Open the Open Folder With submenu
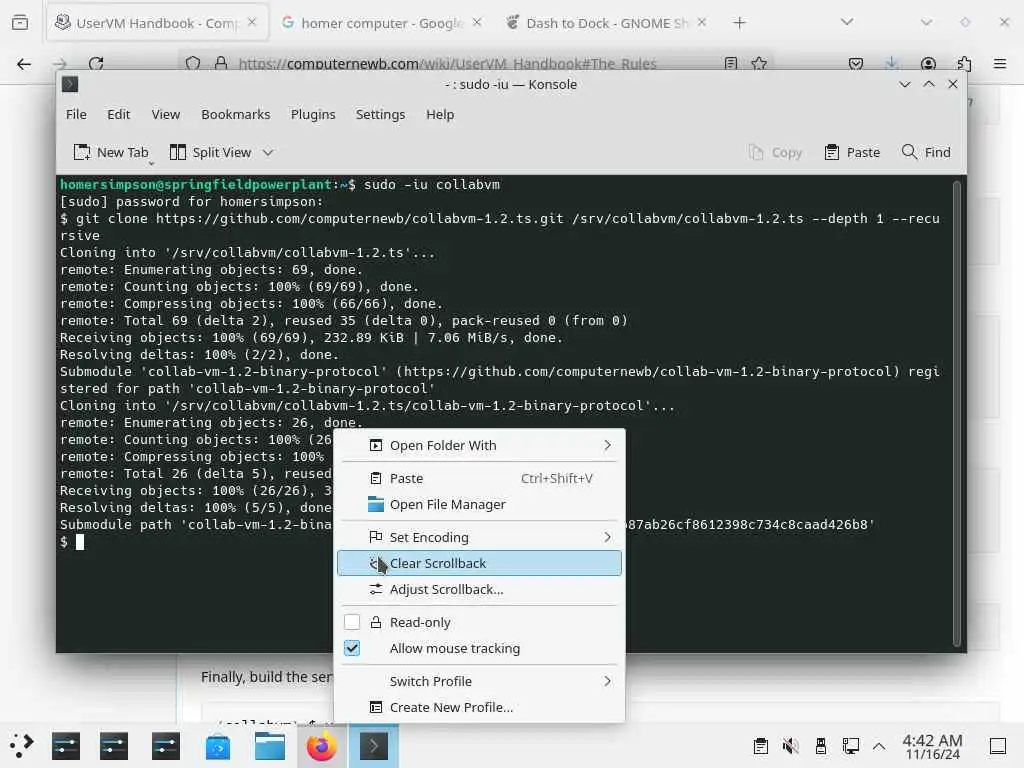The width and height of the screenshot is (1024, 768). tap(479, 445)
